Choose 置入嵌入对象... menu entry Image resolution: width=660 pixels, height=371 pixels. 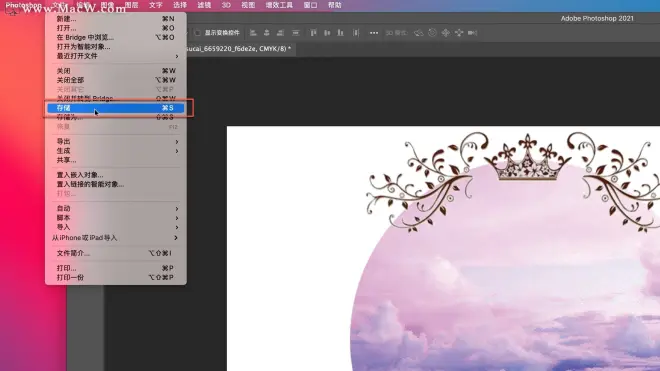coord(116,175)
